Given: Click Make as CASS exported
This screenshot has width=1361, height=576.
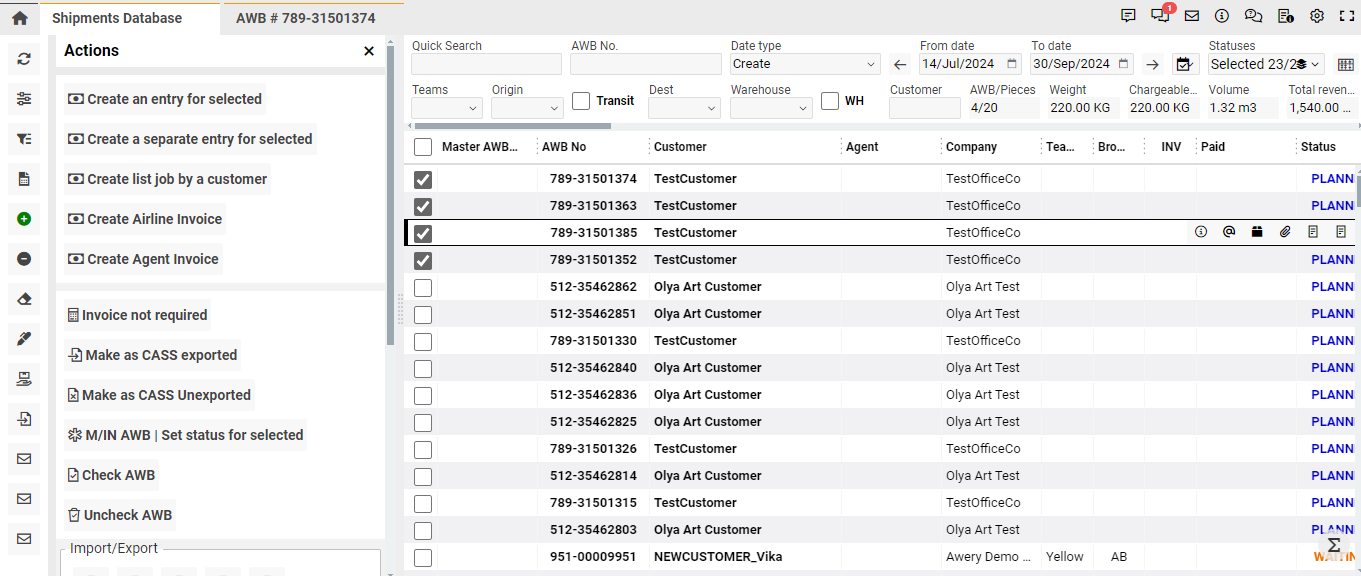Looking at the screenshot, I should pos(152,355).
